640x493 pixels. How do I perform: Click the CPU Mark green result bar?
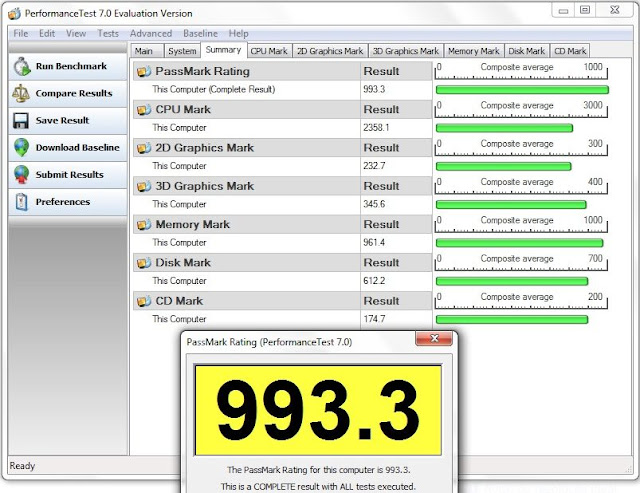tap(504, 128)
